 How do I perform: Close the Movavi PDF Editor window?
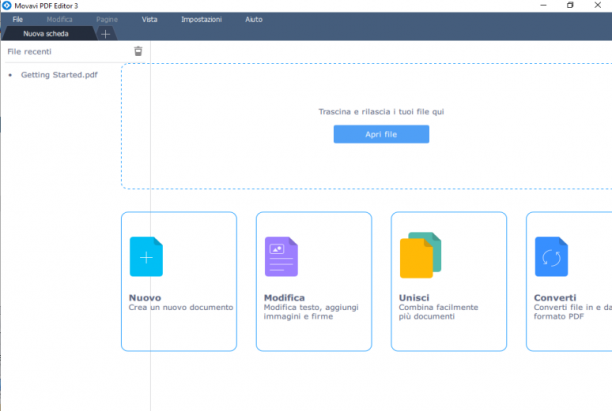tap(598, 5)
